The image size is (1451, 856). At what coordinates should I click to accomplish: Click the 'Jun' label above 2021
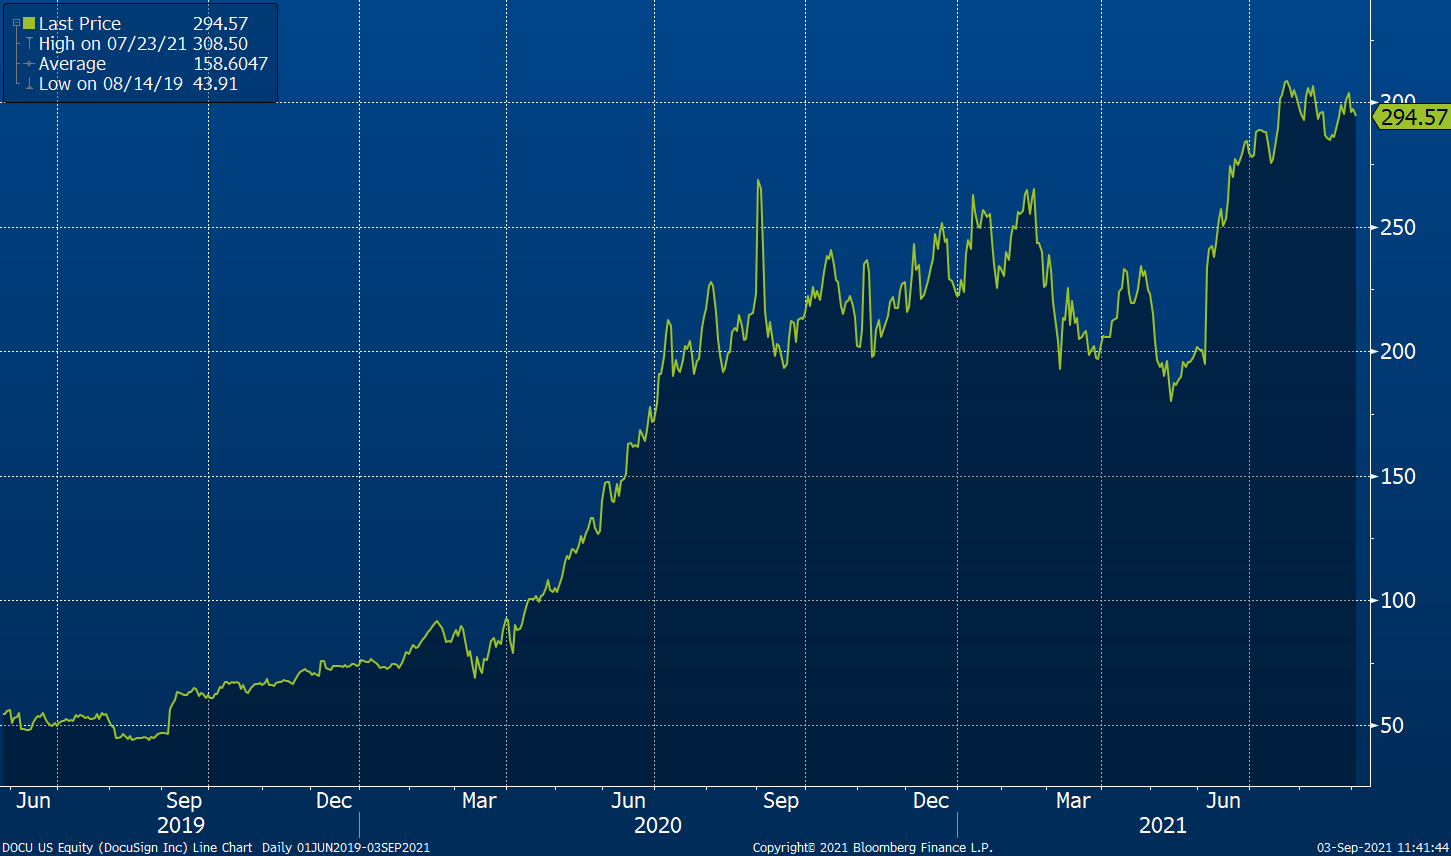(x=1223, y=800)
